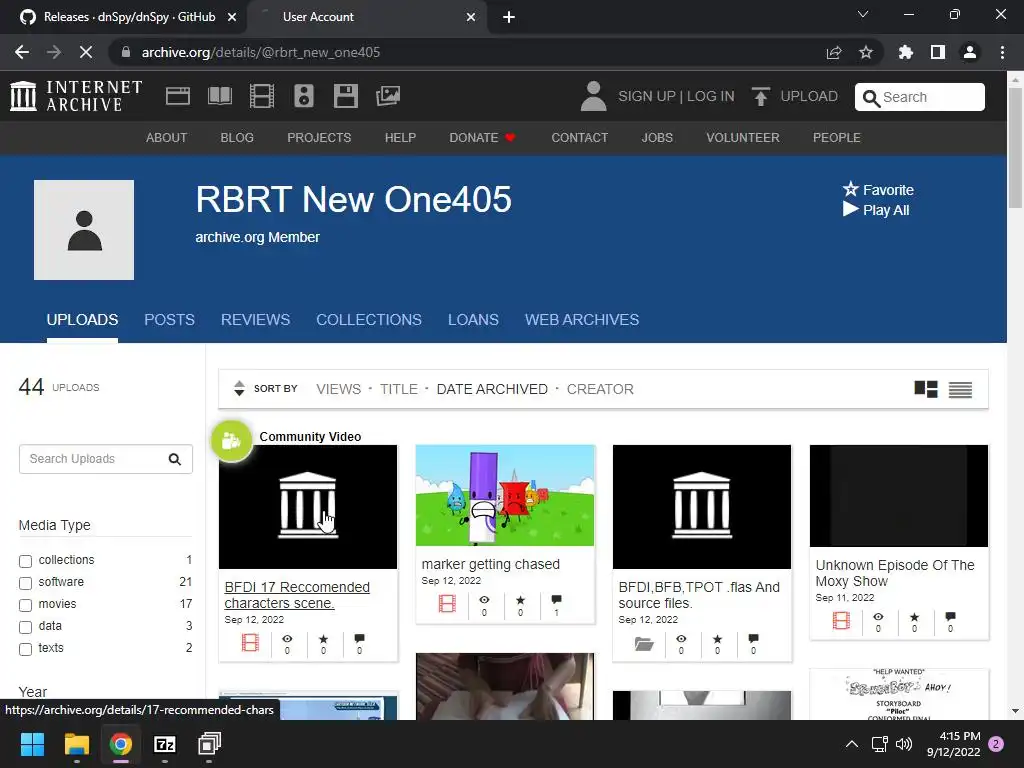
Task: Switch to tile view layout icon
Action: (x=926, y=389)
